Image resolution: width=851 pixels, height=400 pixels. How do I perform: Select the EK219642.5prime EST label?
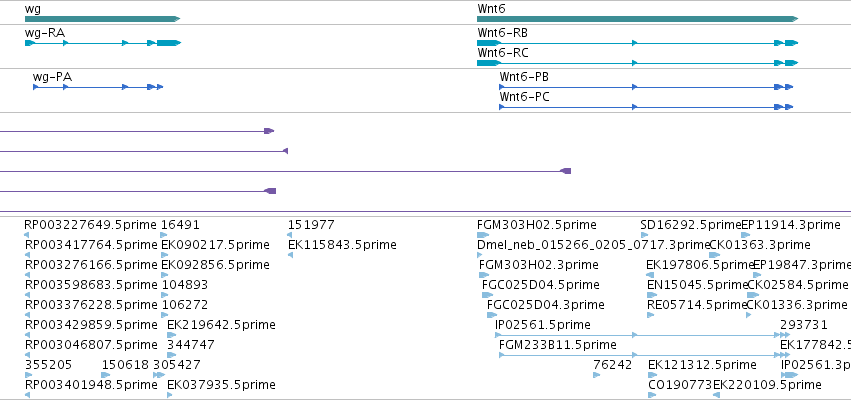click(221, 325)
